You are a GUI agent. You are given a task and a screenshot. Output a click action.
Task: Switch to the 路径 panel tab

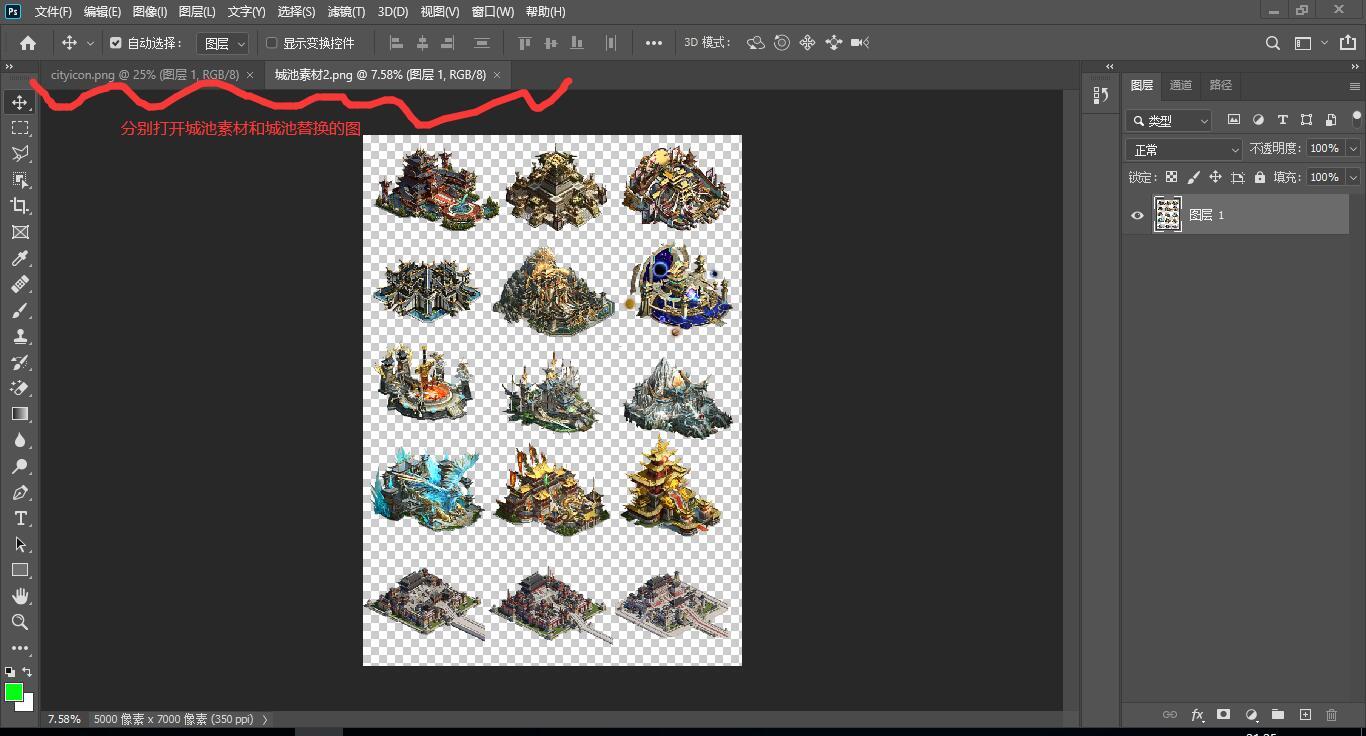click(1221, 85)
